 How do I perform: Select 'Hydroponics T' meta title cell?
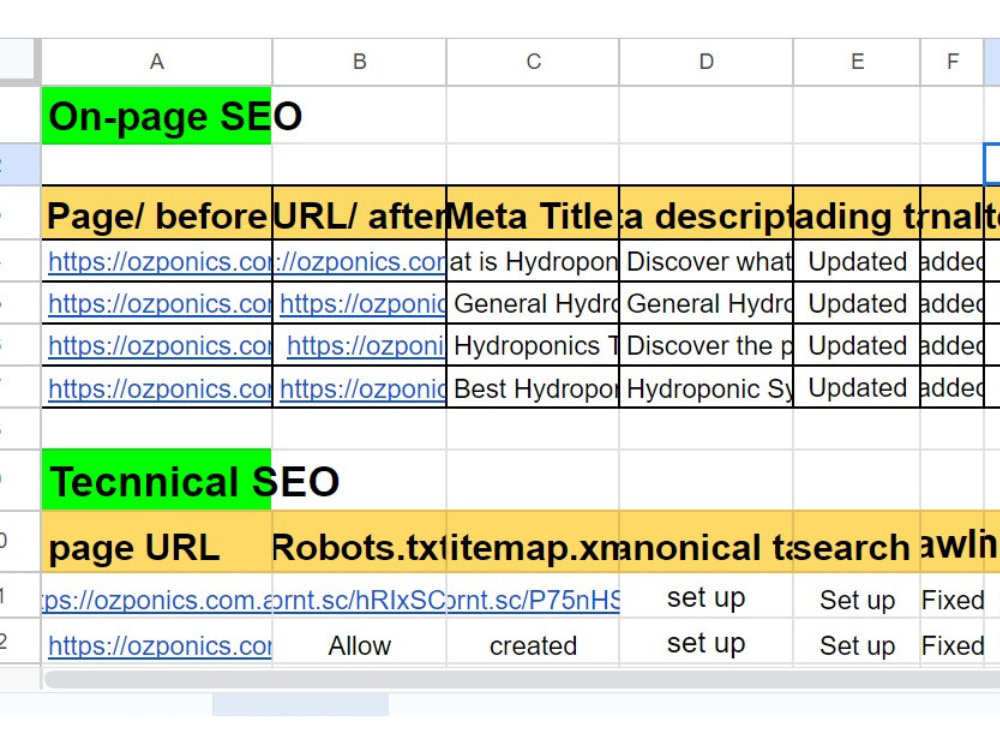533,346
